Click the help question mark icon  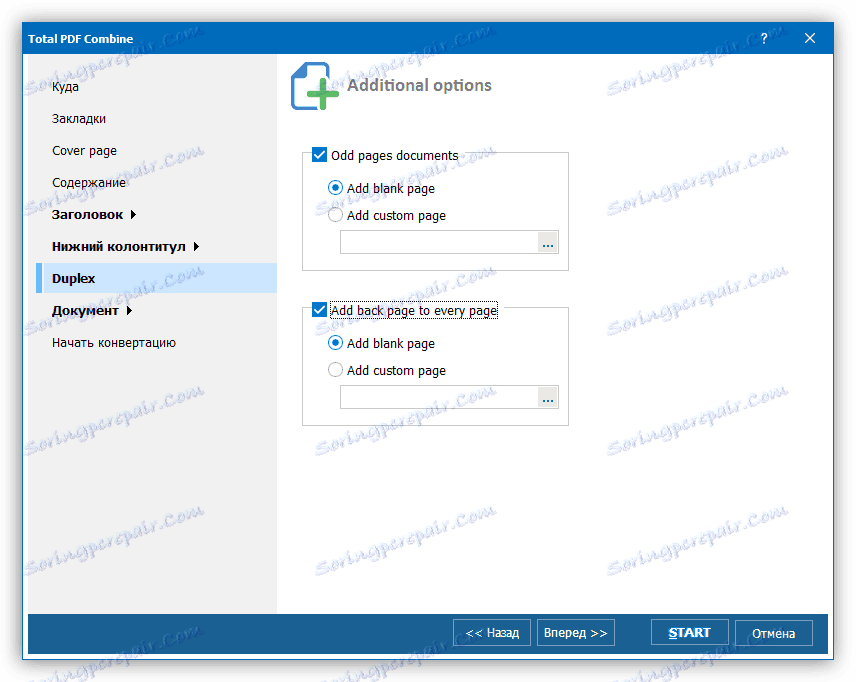[764, 38]
